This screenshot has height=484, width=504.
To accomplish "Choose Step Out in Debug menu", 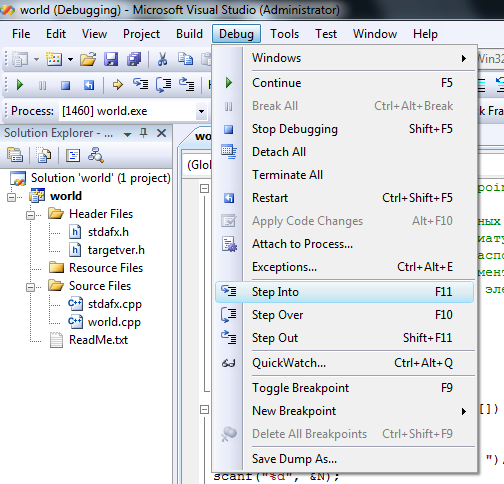I will [344, 338].
